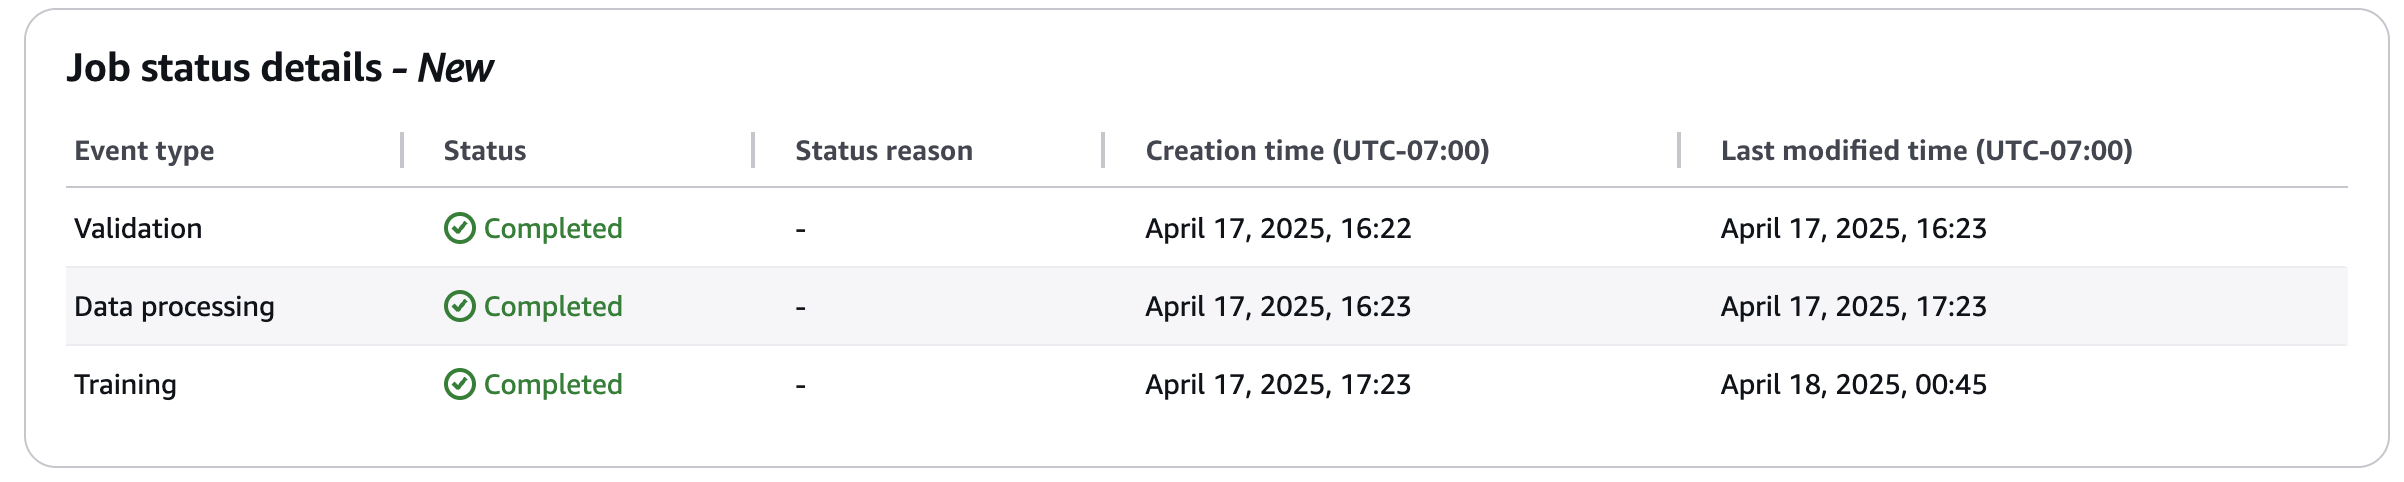Click the Validation row's green check icon

pyautogui.click(x=459, y=229)
